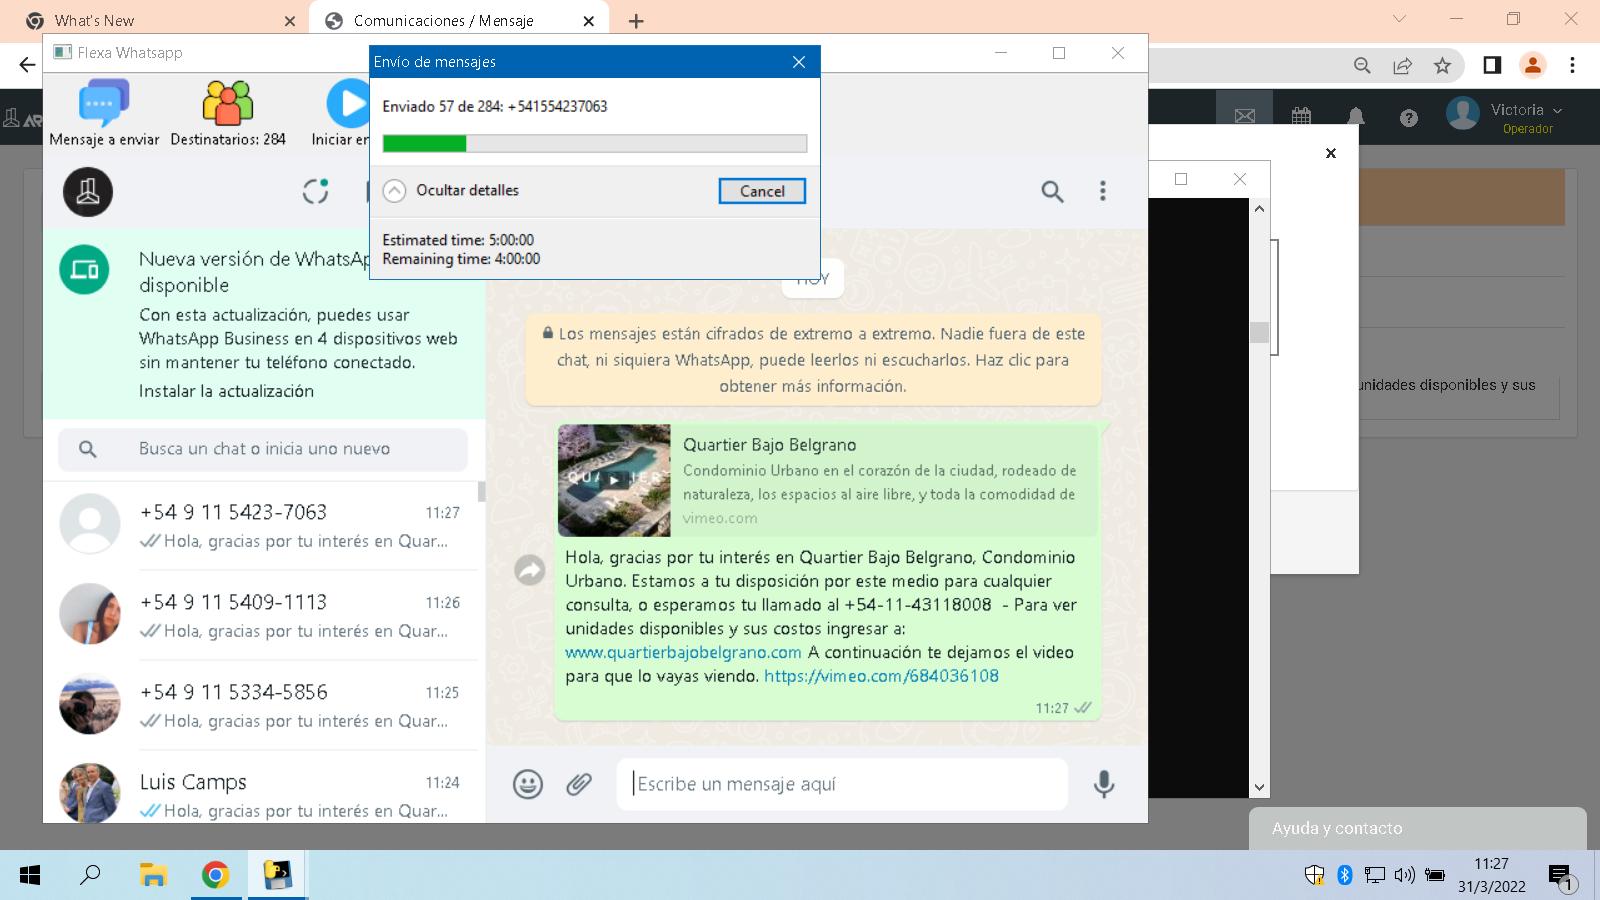Open chat +54 9 11 5409-1113
Image resolution: width=1600 pixels, height=900 pixels.
click(262, 616)
